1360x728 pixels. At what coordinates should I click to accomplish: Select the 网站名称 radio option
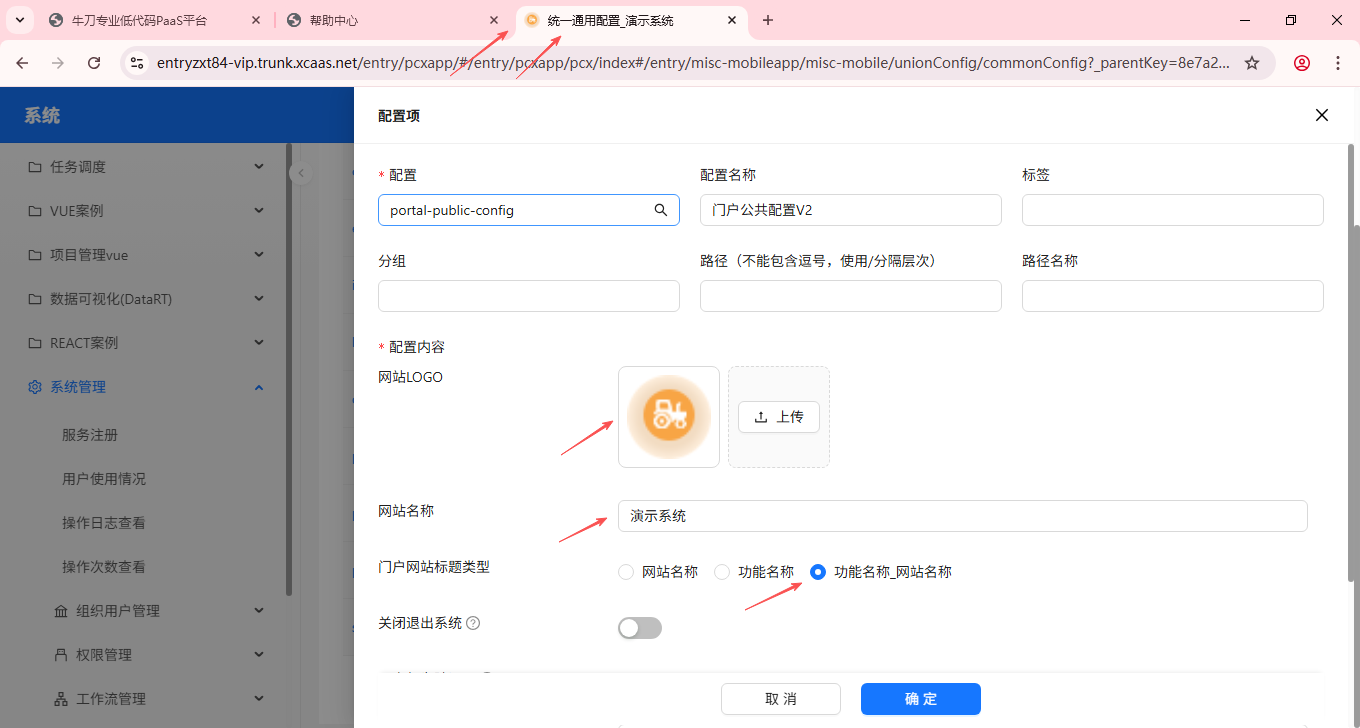(626, 572)
